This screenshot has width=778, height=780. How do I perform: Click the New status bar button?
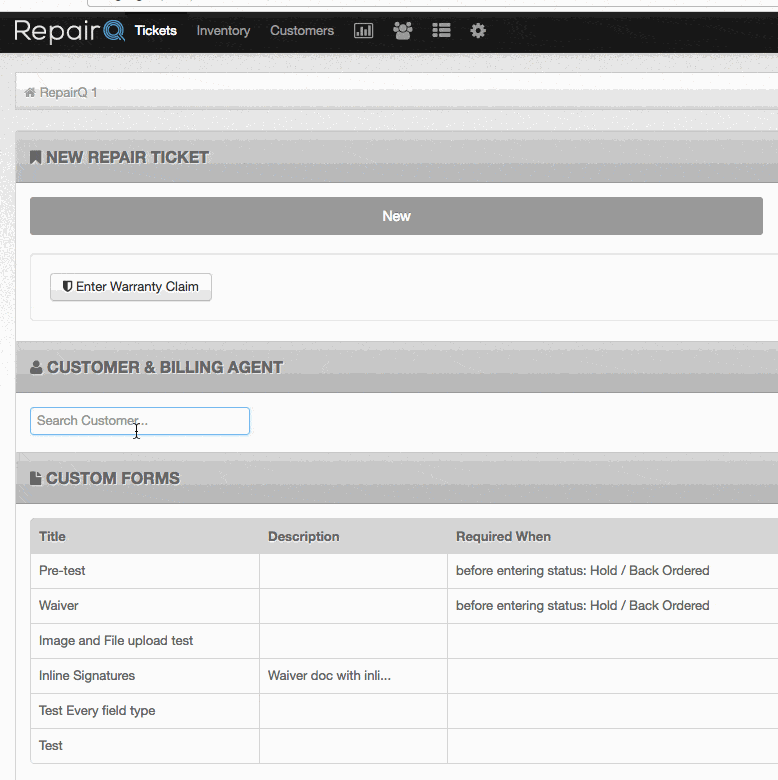(396, 216)
